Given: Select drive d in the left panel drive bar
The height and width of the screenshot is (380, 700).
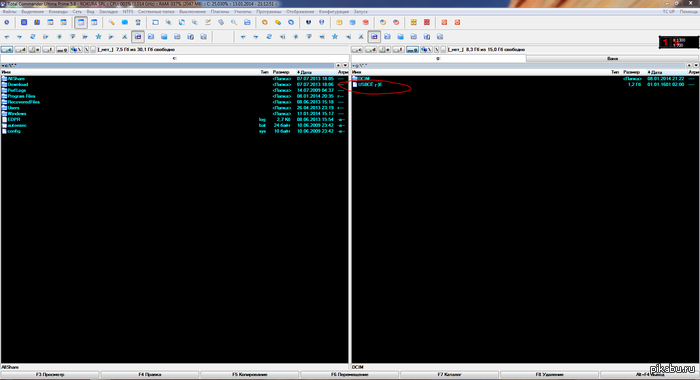Looking at the screenshot, I should 21,50.
